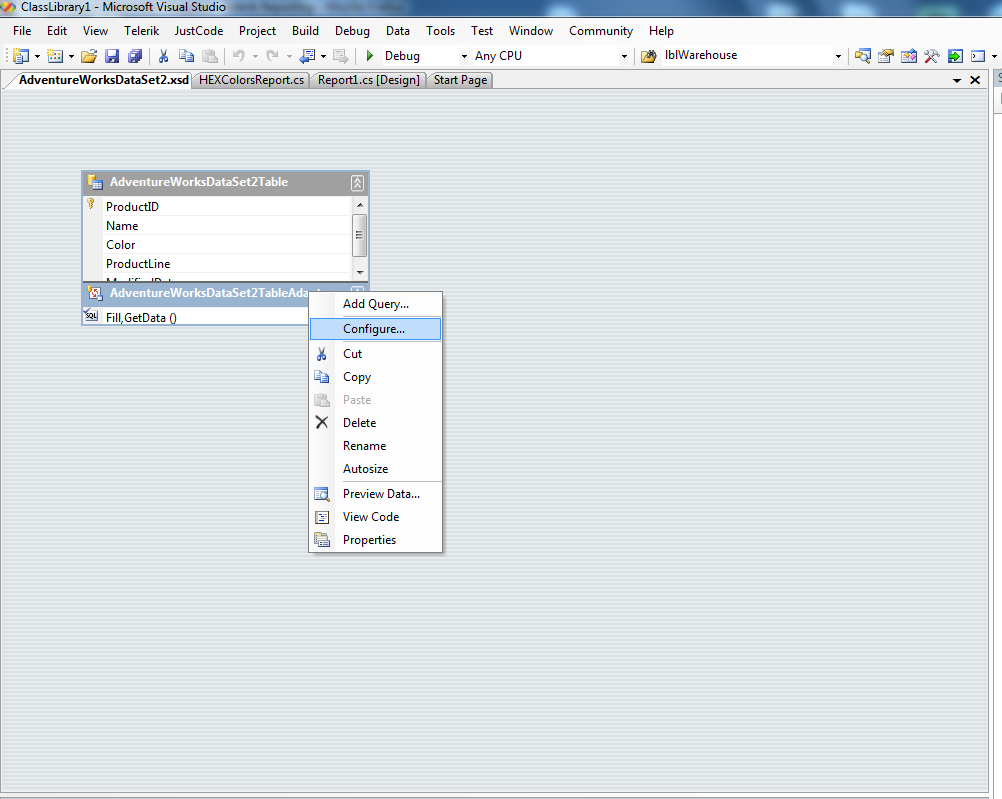Click the Add New Item toolbar icon
Image resolution: width=1002 pixels, height=799 pixels.
55,56
